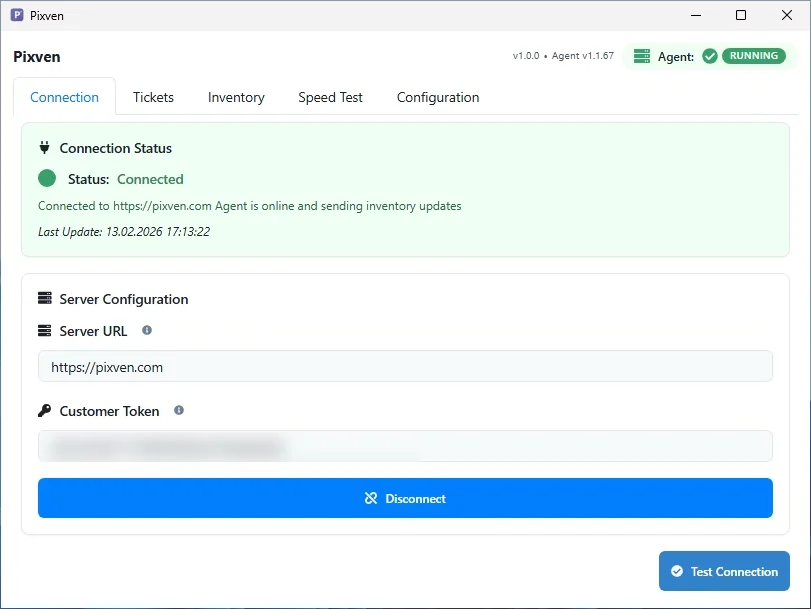Click the 'Connected' status text
The height and width of the screenshot is (609, 811).
coord(150,179)
